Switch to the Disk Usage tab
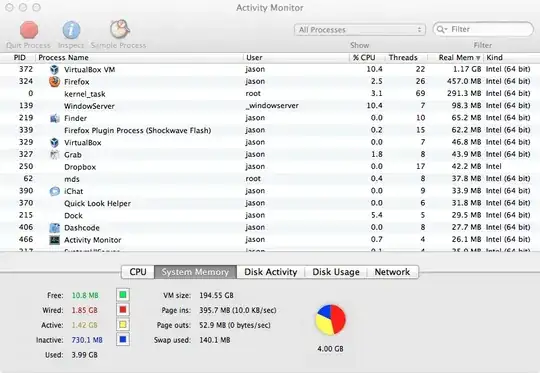This screenshot has height=373, width=540. (336, 272)
